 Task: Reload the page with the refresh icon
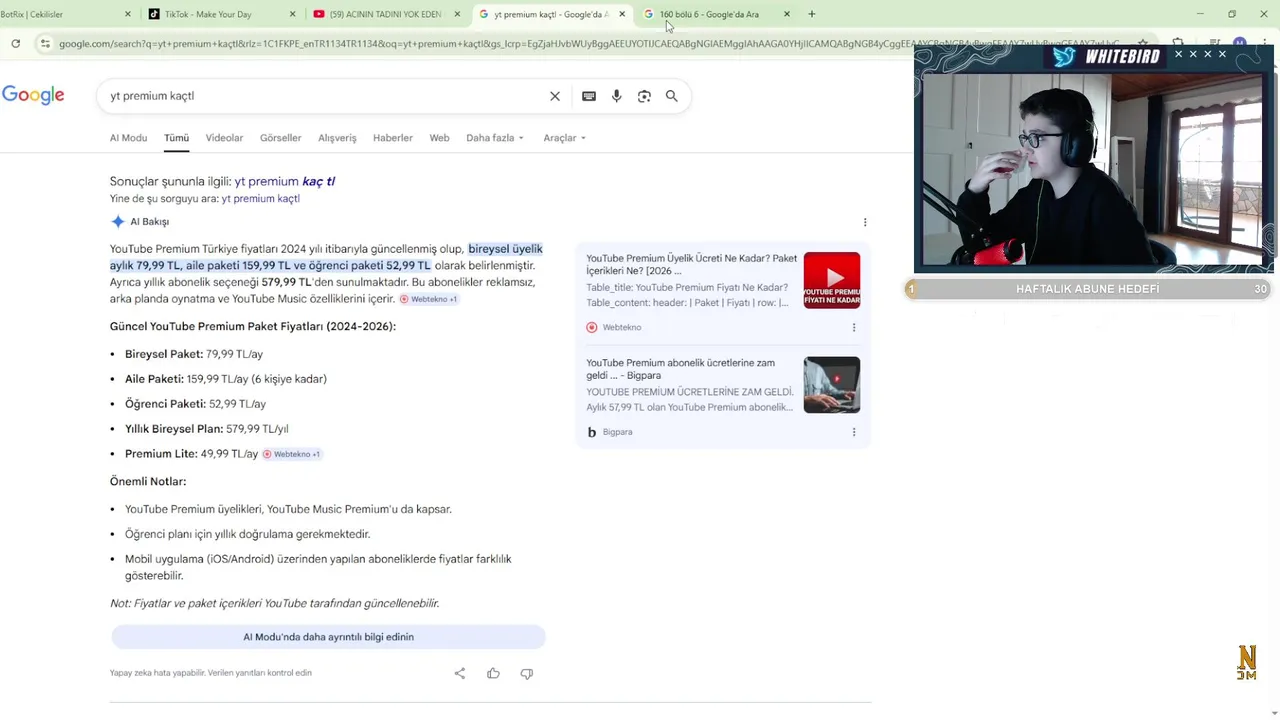click(x=16, y=43)
